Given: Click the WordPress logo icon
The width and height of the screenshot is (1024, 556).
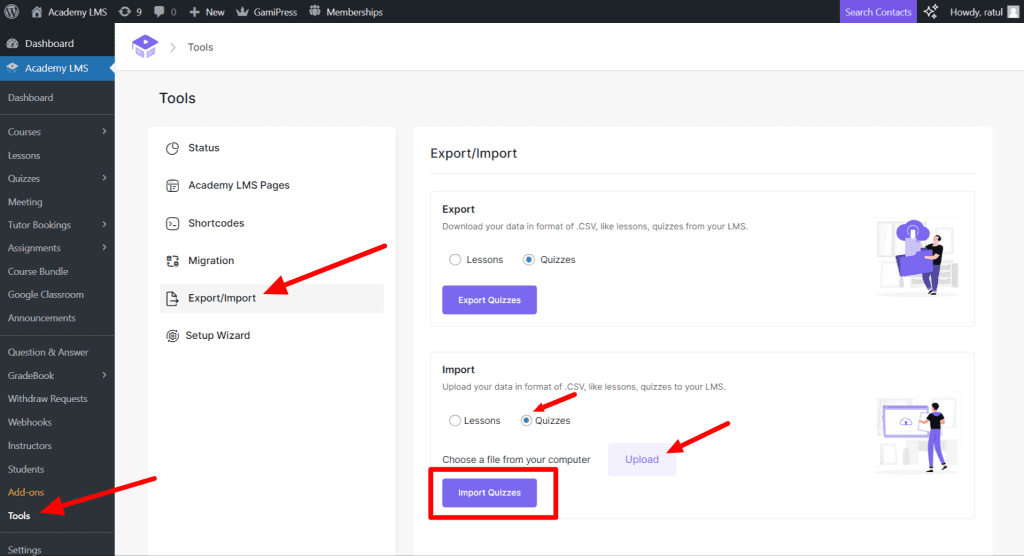Looking at the screenshot, I should pos(12,12).
